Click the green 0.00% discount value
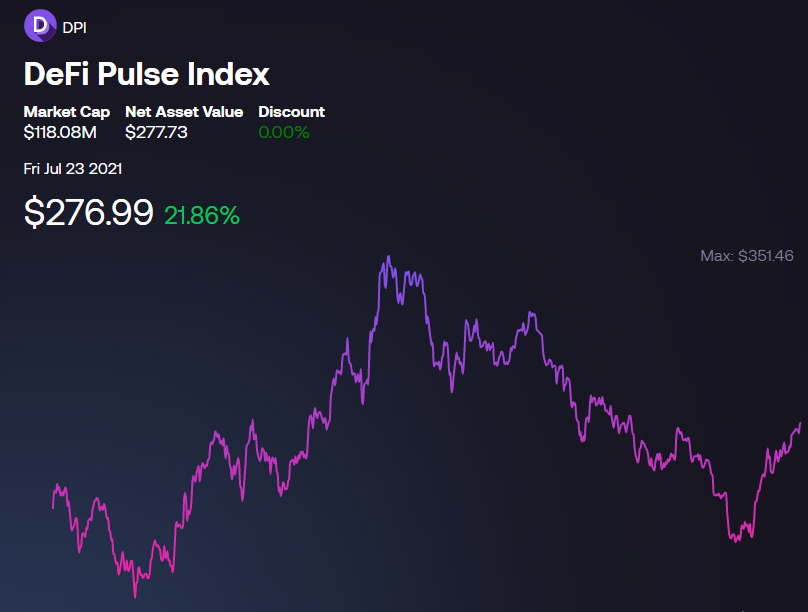 [283, 132]
